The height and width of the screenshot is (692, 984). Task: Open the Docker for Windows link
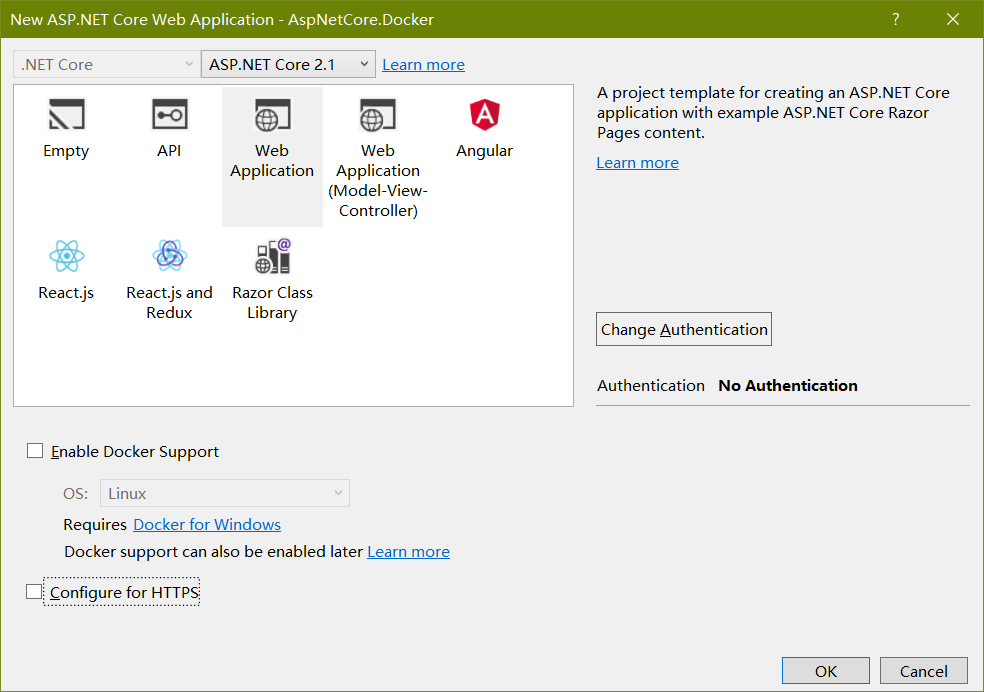(206, 524)
